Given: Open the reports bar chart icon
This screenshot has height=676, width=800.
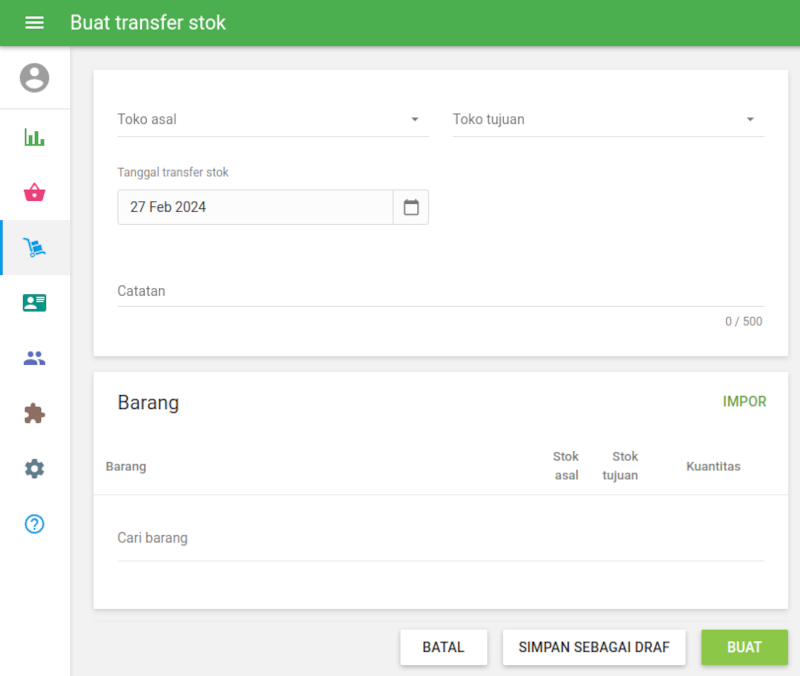Looking at the screenshot, I should click(34, 137).
